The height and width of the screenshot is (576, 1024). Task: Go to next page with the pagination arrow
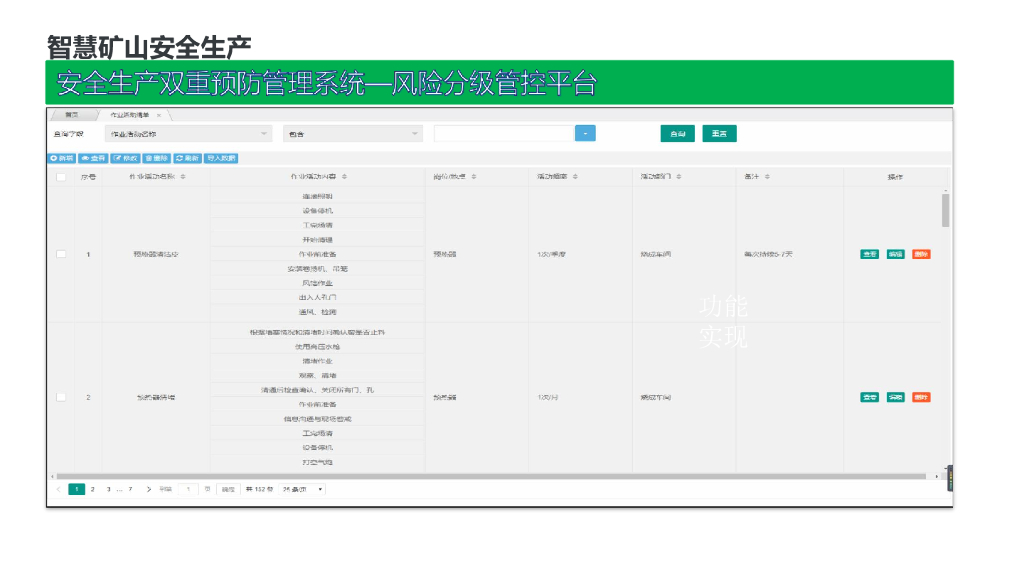pyautogui.click(x=148, y=489)
